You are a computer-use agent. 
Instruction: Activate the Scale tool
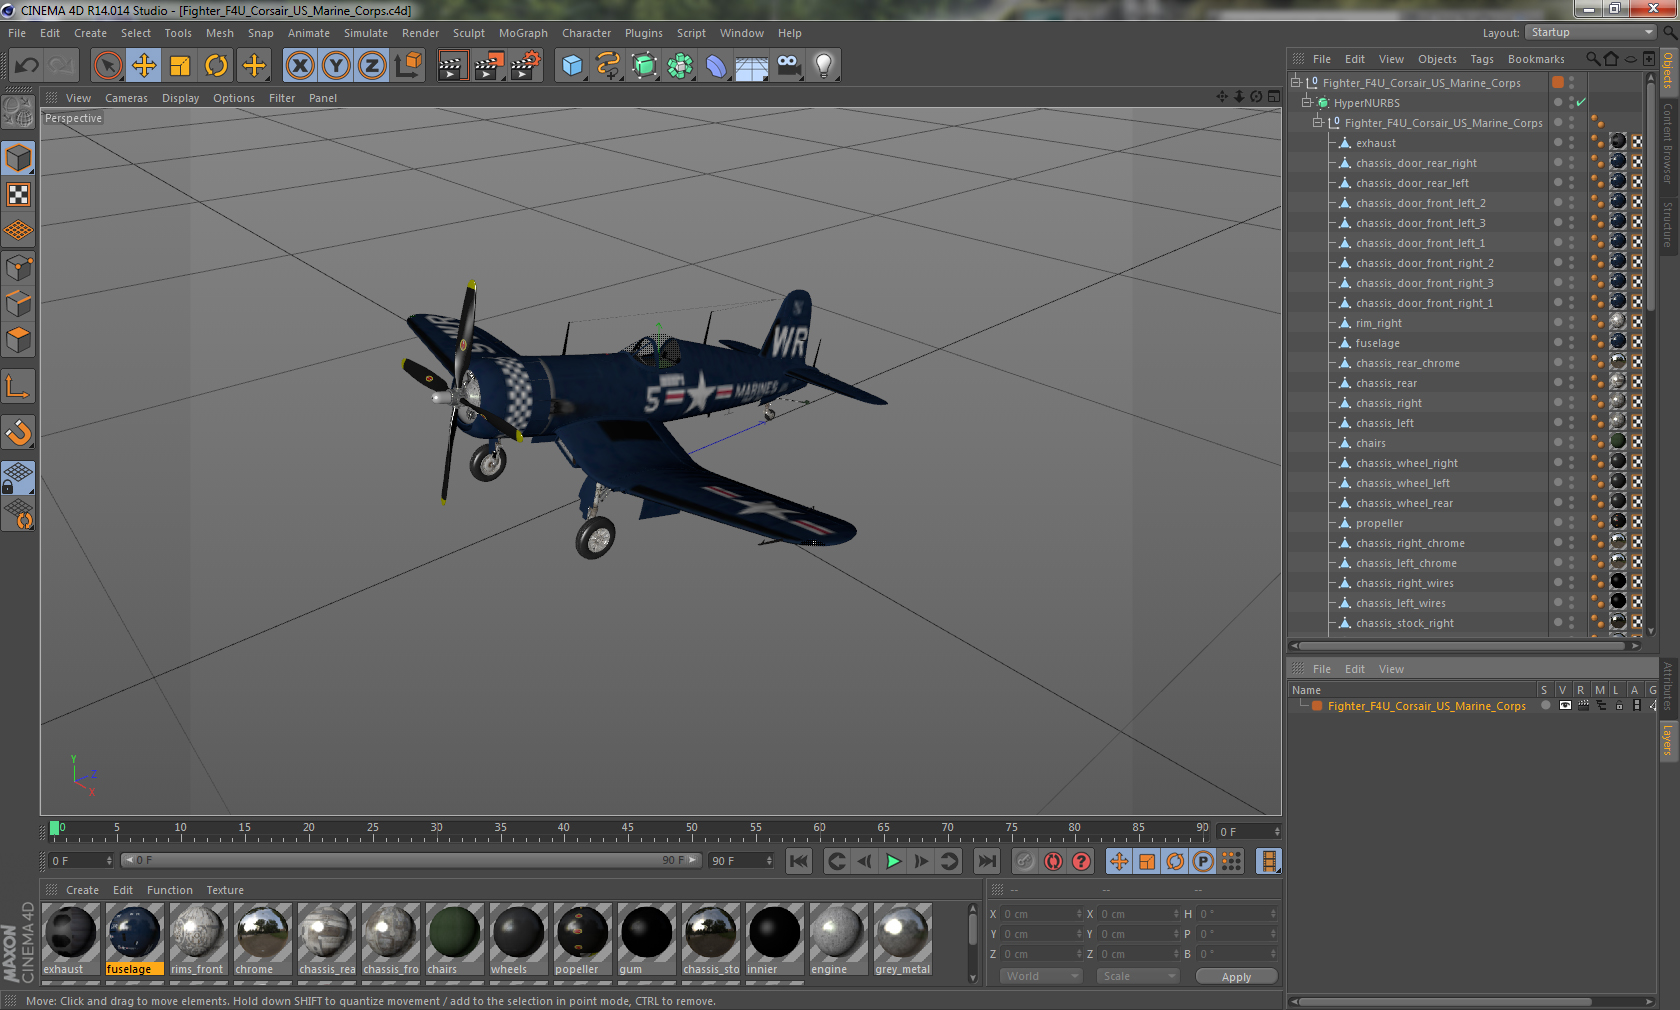pos(180,66)
